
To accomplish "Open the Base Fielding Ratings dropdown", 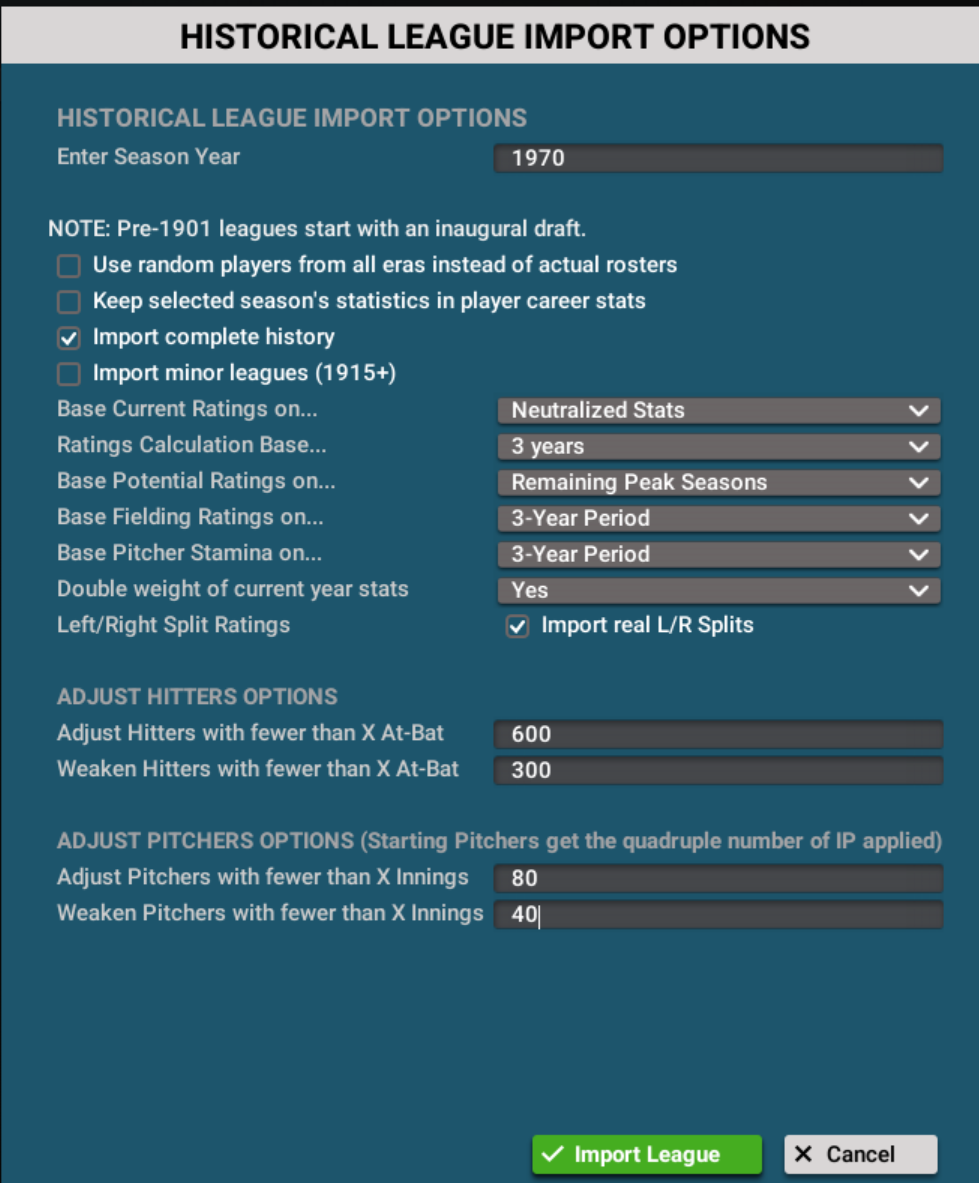I will click(x=718, y=518).
